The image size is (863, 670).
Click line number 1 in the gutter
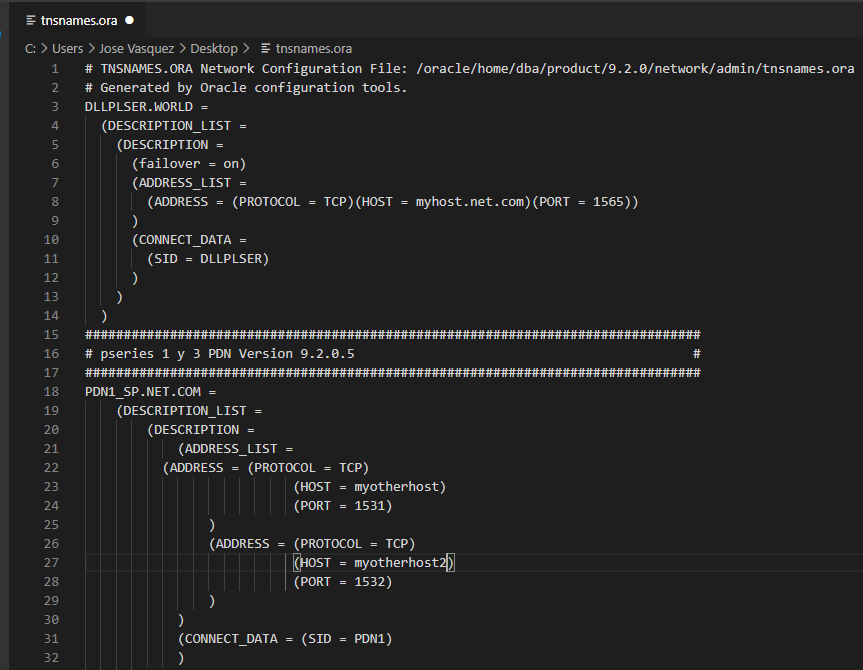coord(53,68)
